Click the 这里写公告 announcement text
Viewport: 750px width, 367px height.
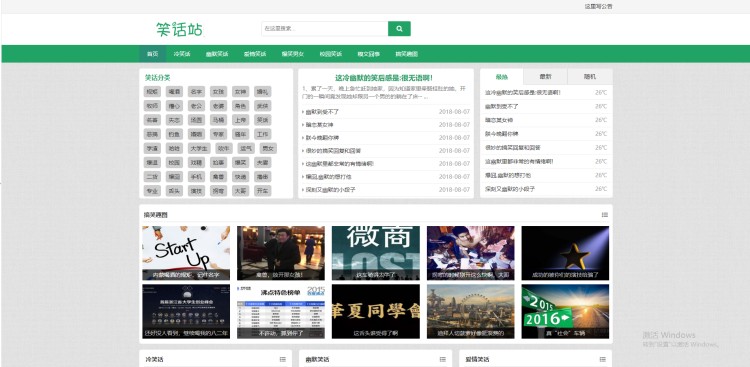[598, 7]
